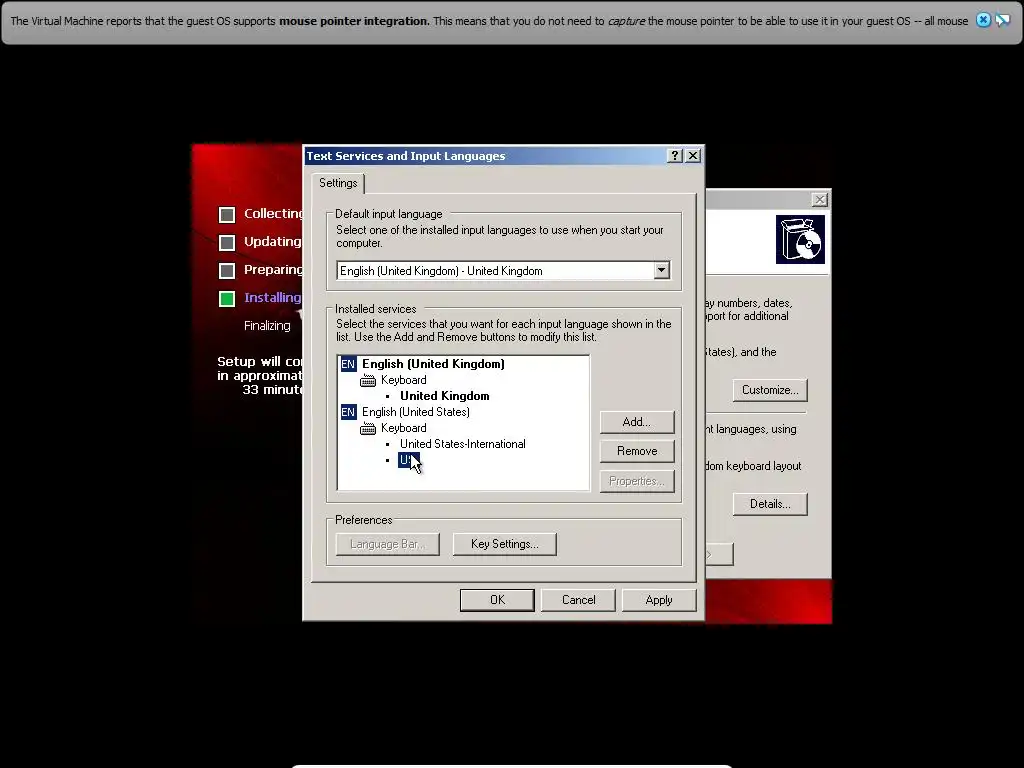Viewport: 1024px width, 768px height.
Task: Click the Apply button
Action: click(x=659, y=600)
